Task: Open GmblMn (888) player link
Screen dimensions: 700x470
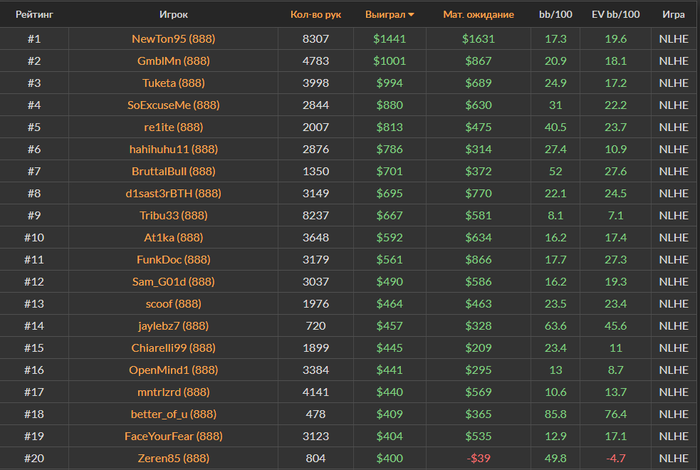Action: tap(173, 61)
